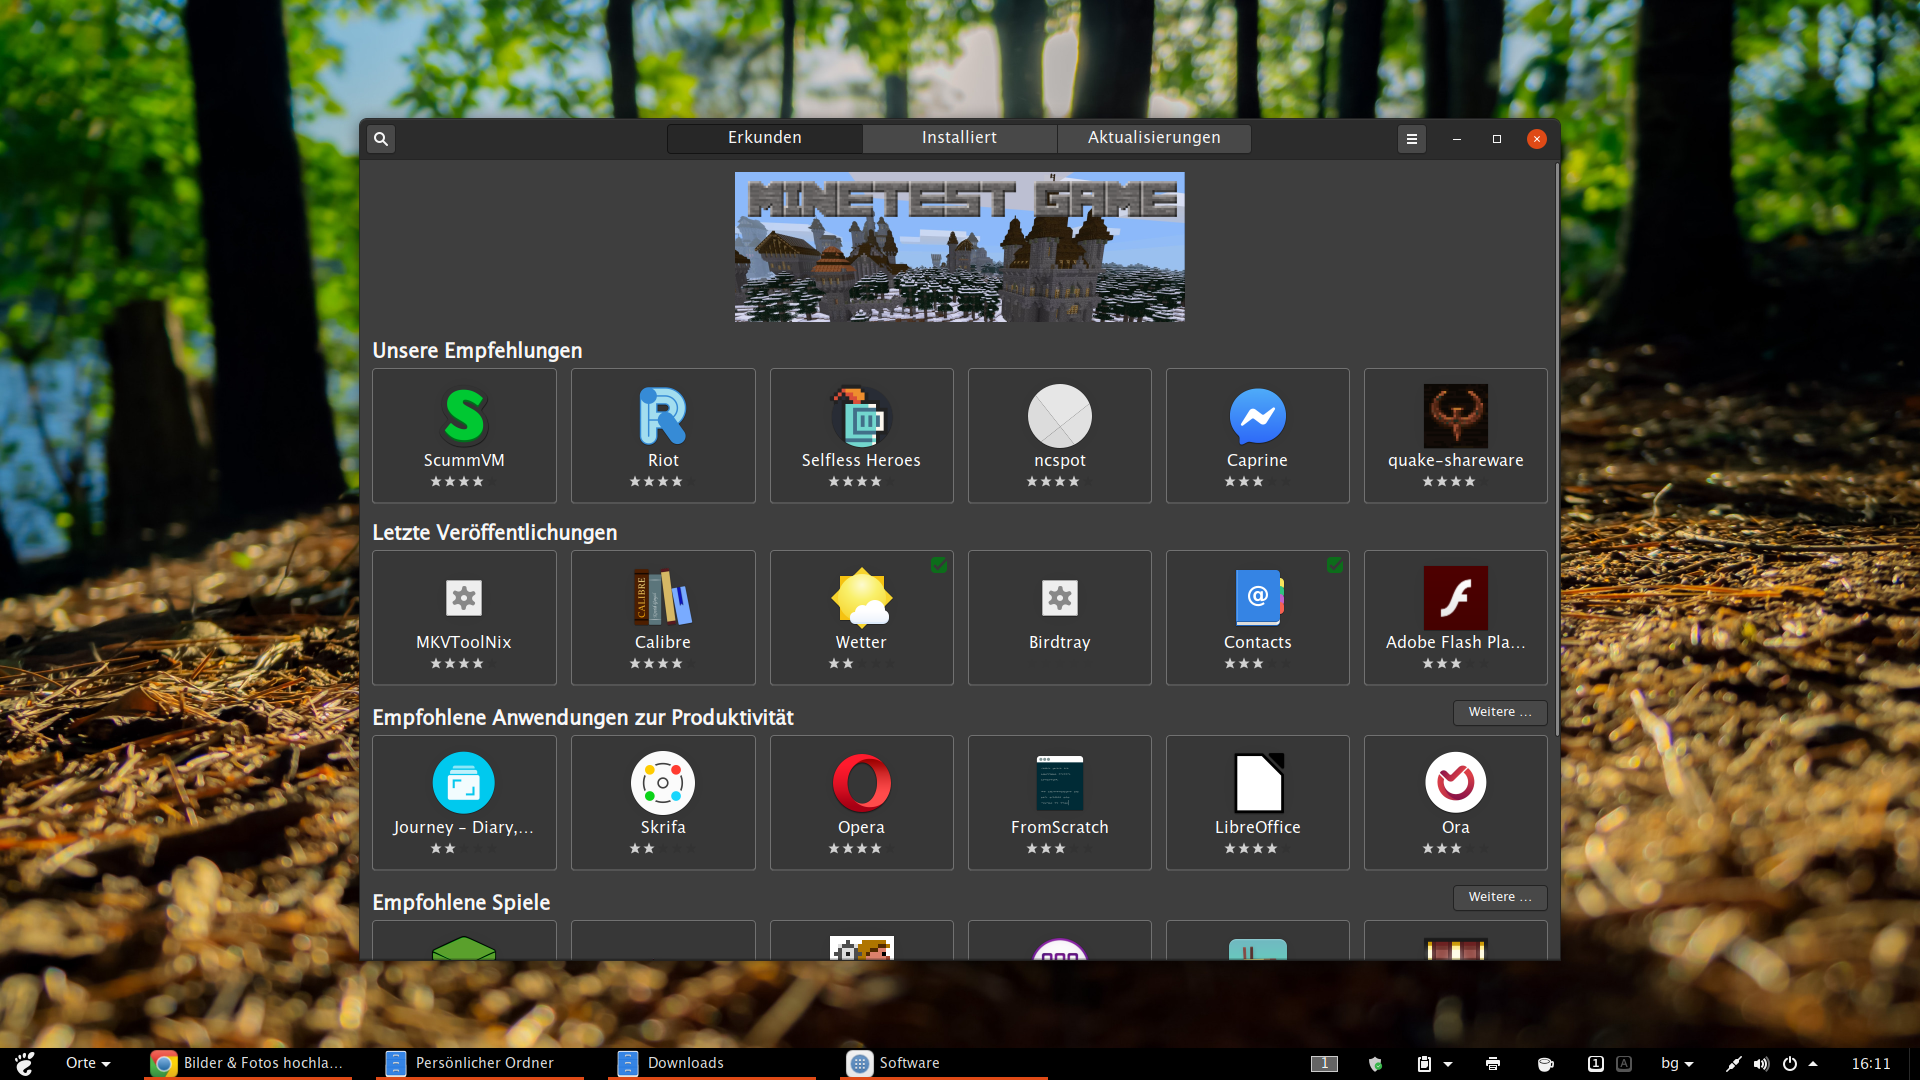
Task: Toggle the Num Lock indicator
Action: point(1596,1064)
